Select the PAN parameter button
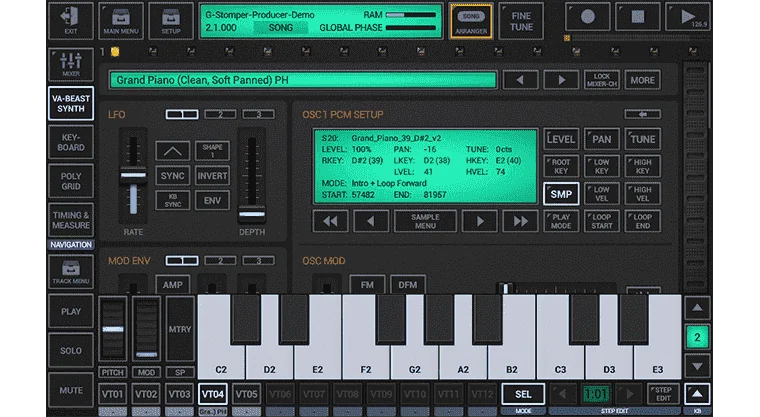Screen dimensions: 760x417 point(602,139)
